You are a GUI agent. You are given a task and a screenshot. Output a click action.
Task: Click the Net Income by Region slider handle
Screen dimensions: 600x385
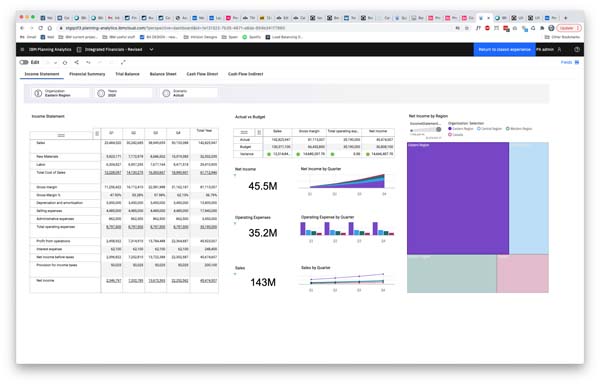coord(439,129)
